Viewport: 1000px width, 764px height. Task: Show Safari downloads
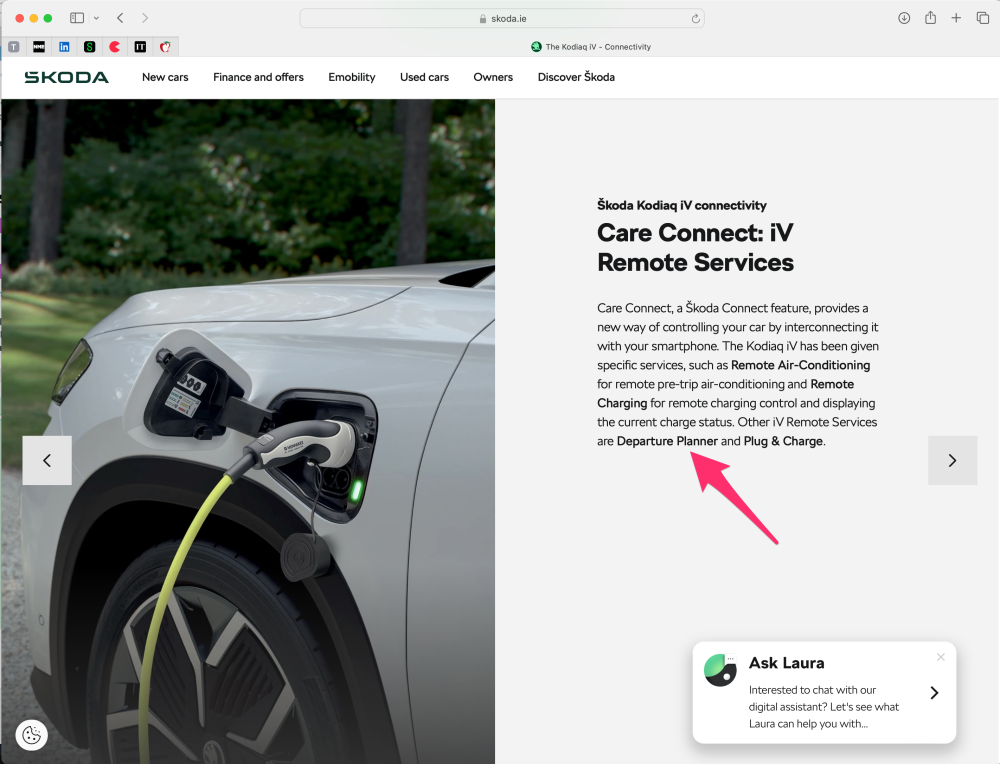[904, 18]
